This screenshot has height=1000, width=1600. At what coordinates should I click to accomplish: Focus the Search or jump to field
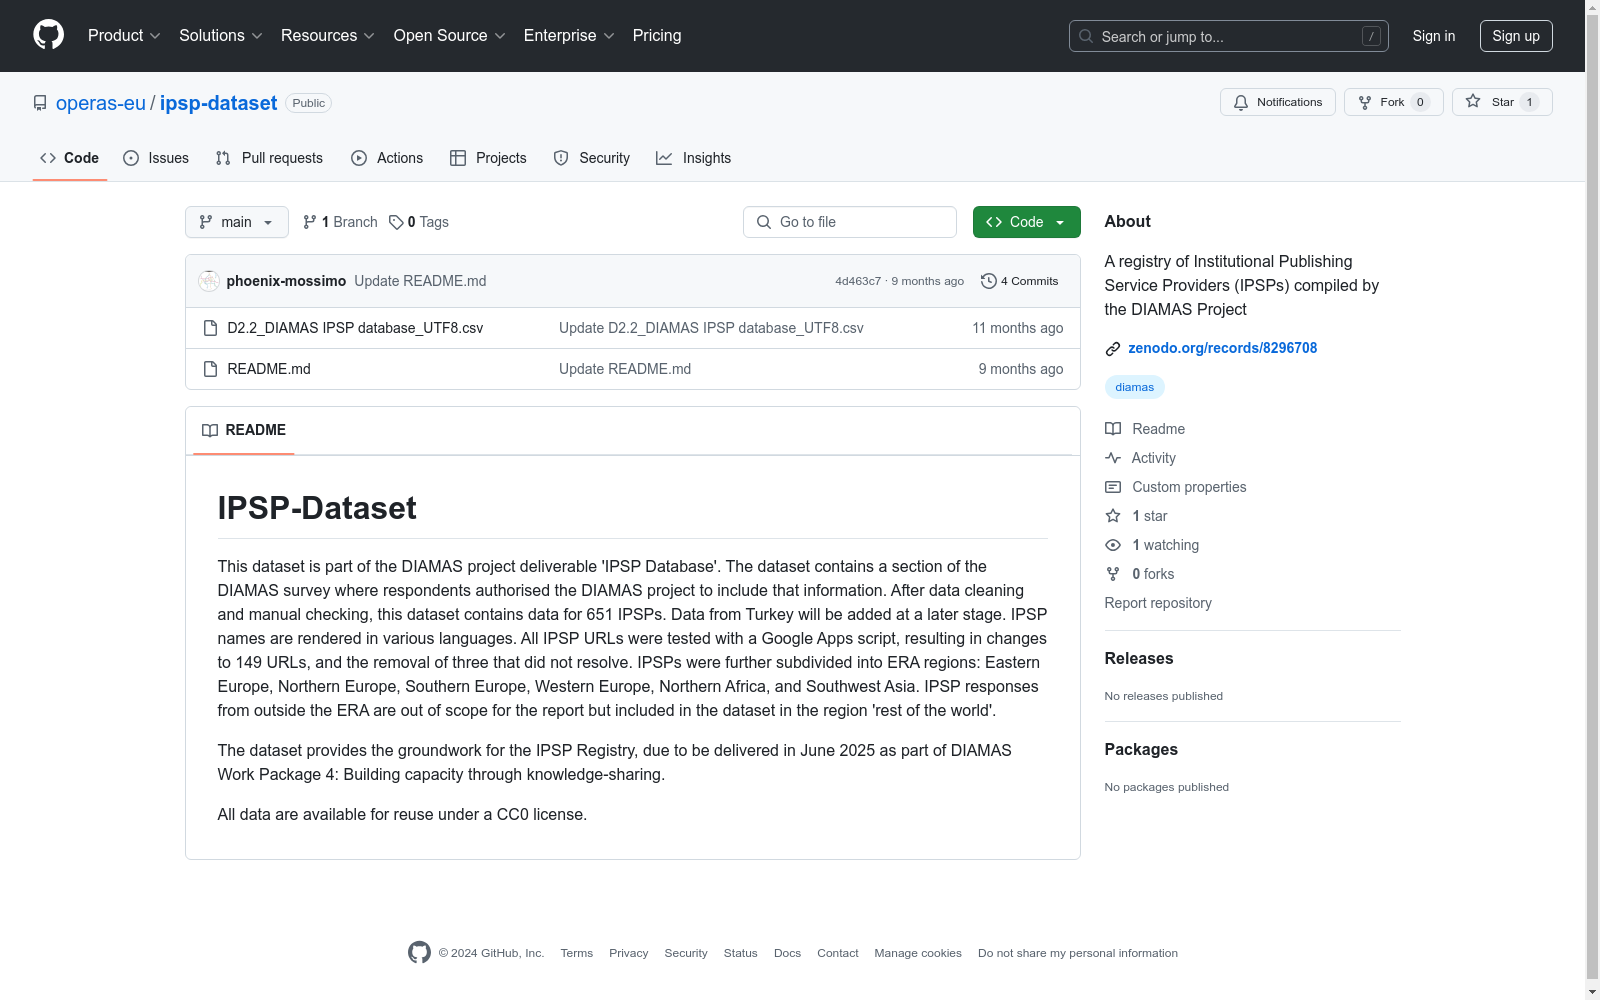point(1229,36)
